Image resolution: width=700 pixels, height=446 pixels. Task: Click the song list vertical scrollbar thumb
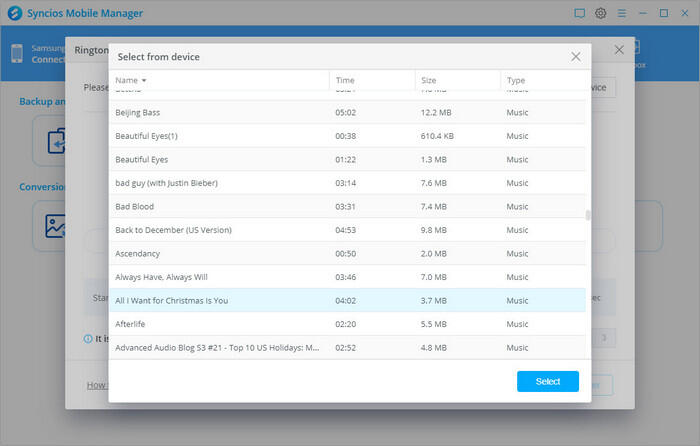coord(588,214)
